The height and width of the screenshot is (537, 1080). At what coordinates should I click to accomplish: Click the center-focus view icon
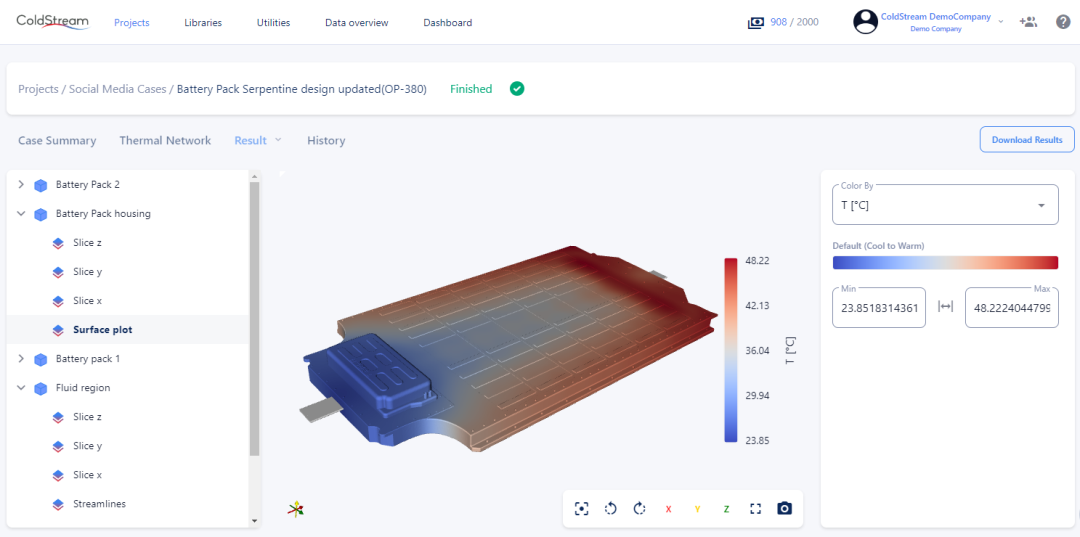click(582, 509)
